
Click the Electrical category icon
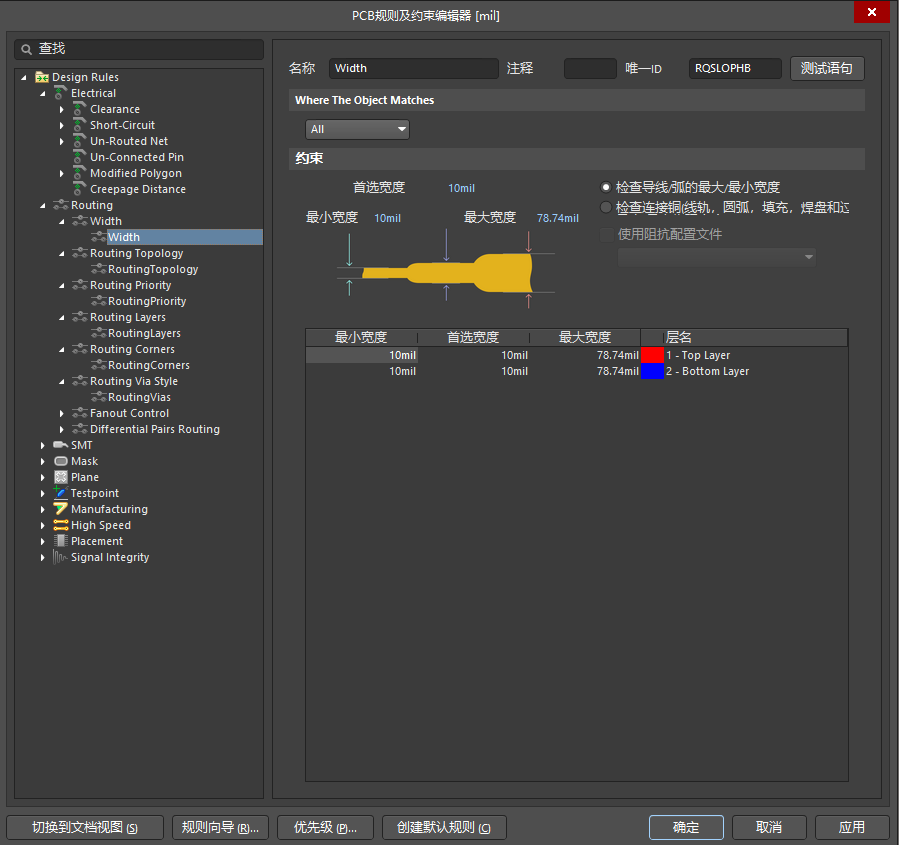pyautogui.click(x=61, y=92)
